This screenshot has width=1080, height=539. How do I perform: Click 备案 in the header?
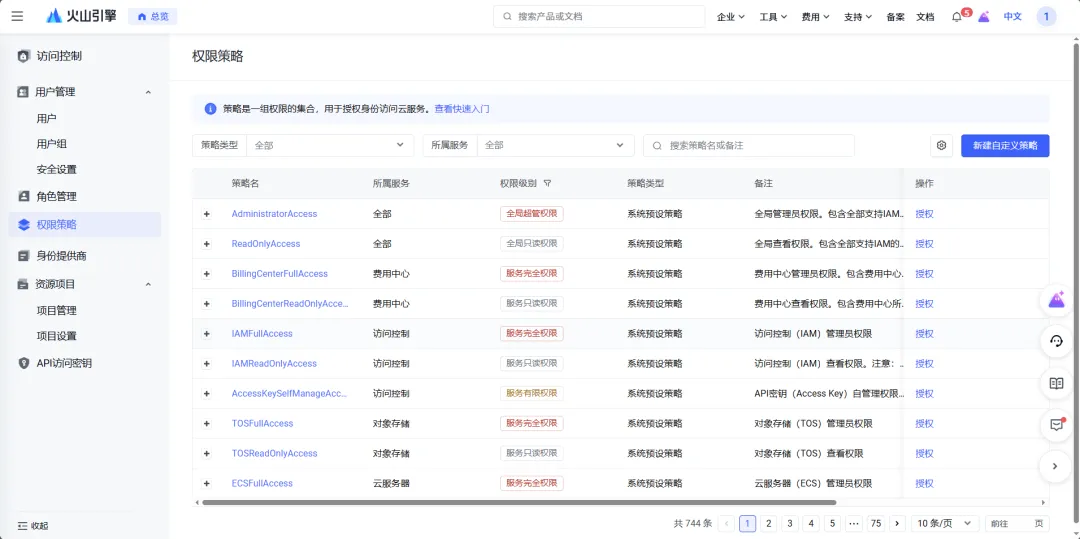[895, 17]
